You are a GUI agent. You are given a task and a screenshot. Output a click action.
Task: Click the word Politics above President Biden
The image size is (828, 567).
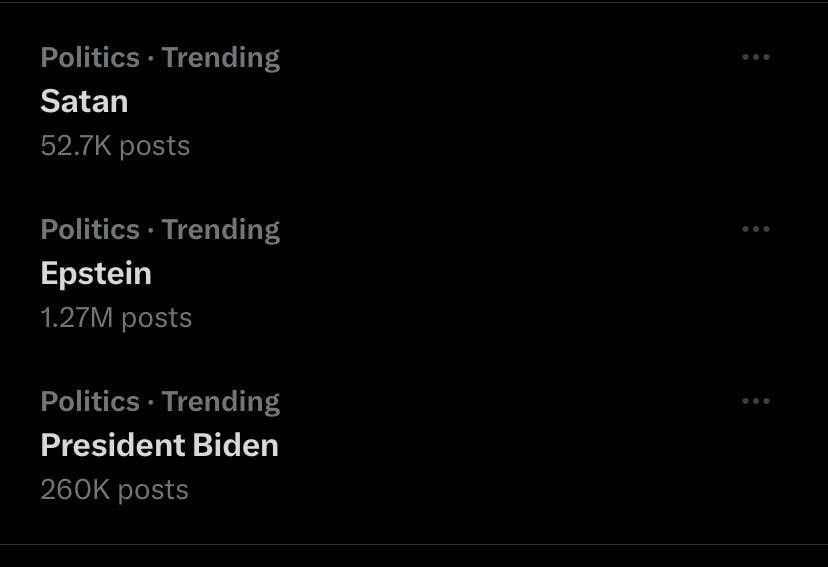click(89, 402)
